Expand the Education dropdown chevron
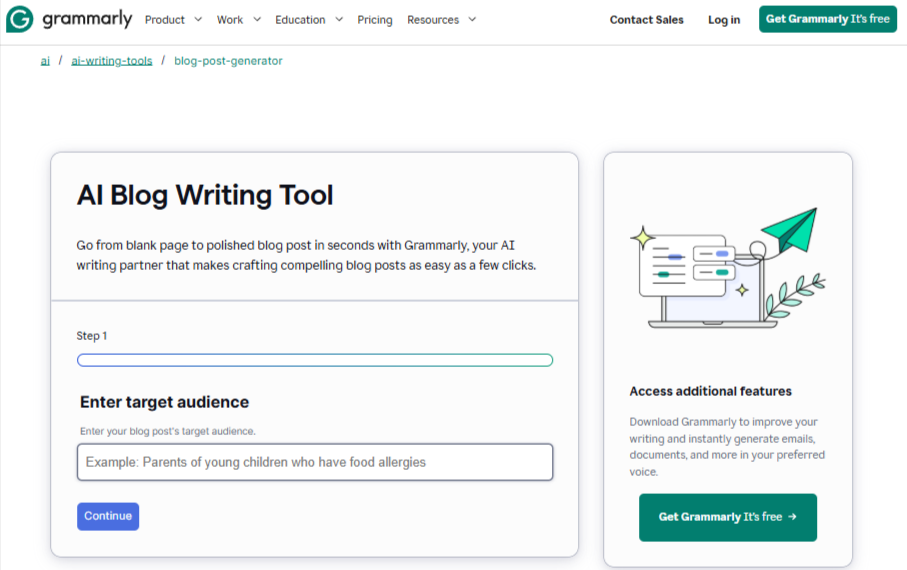 coord(340,19)
